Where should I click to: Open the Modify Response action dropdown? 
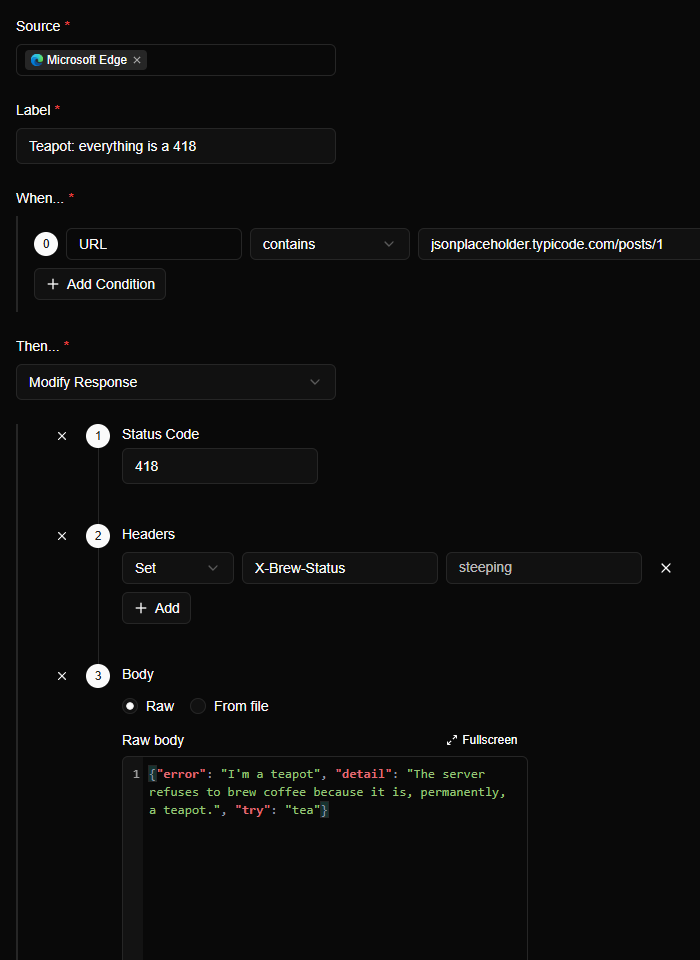(x=176, y=382)
